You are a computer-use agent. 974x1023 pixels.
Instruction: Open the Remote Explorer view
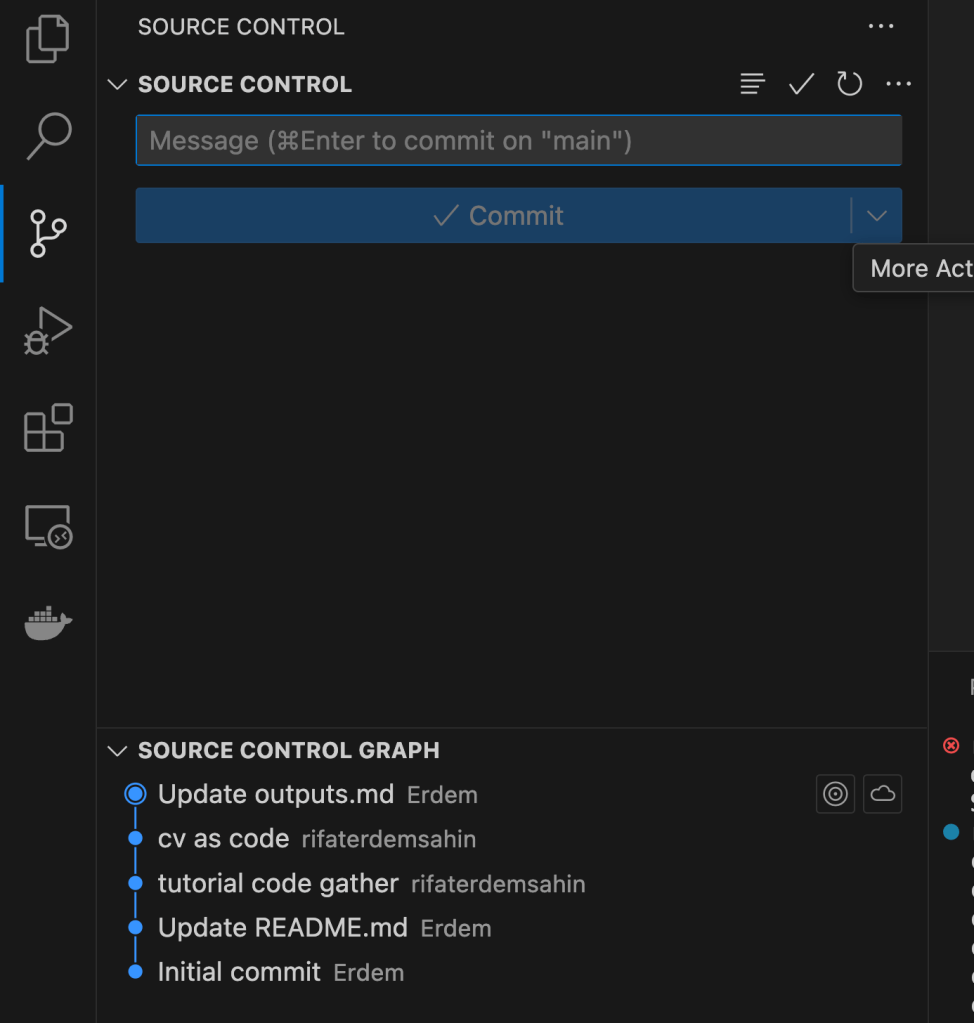point(48,527)
